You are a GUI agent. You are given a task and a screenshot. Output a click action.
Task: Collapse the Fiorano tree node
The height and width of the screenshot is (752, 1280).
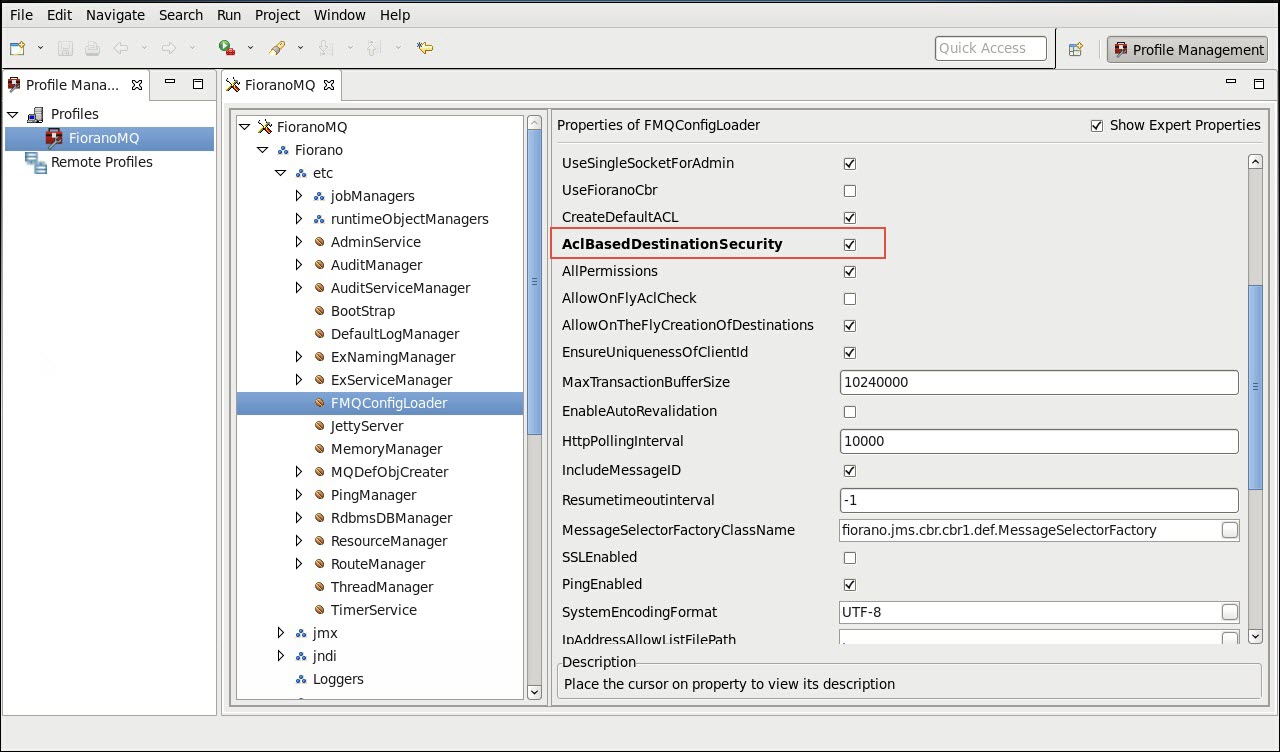click(x=263, y=150)
